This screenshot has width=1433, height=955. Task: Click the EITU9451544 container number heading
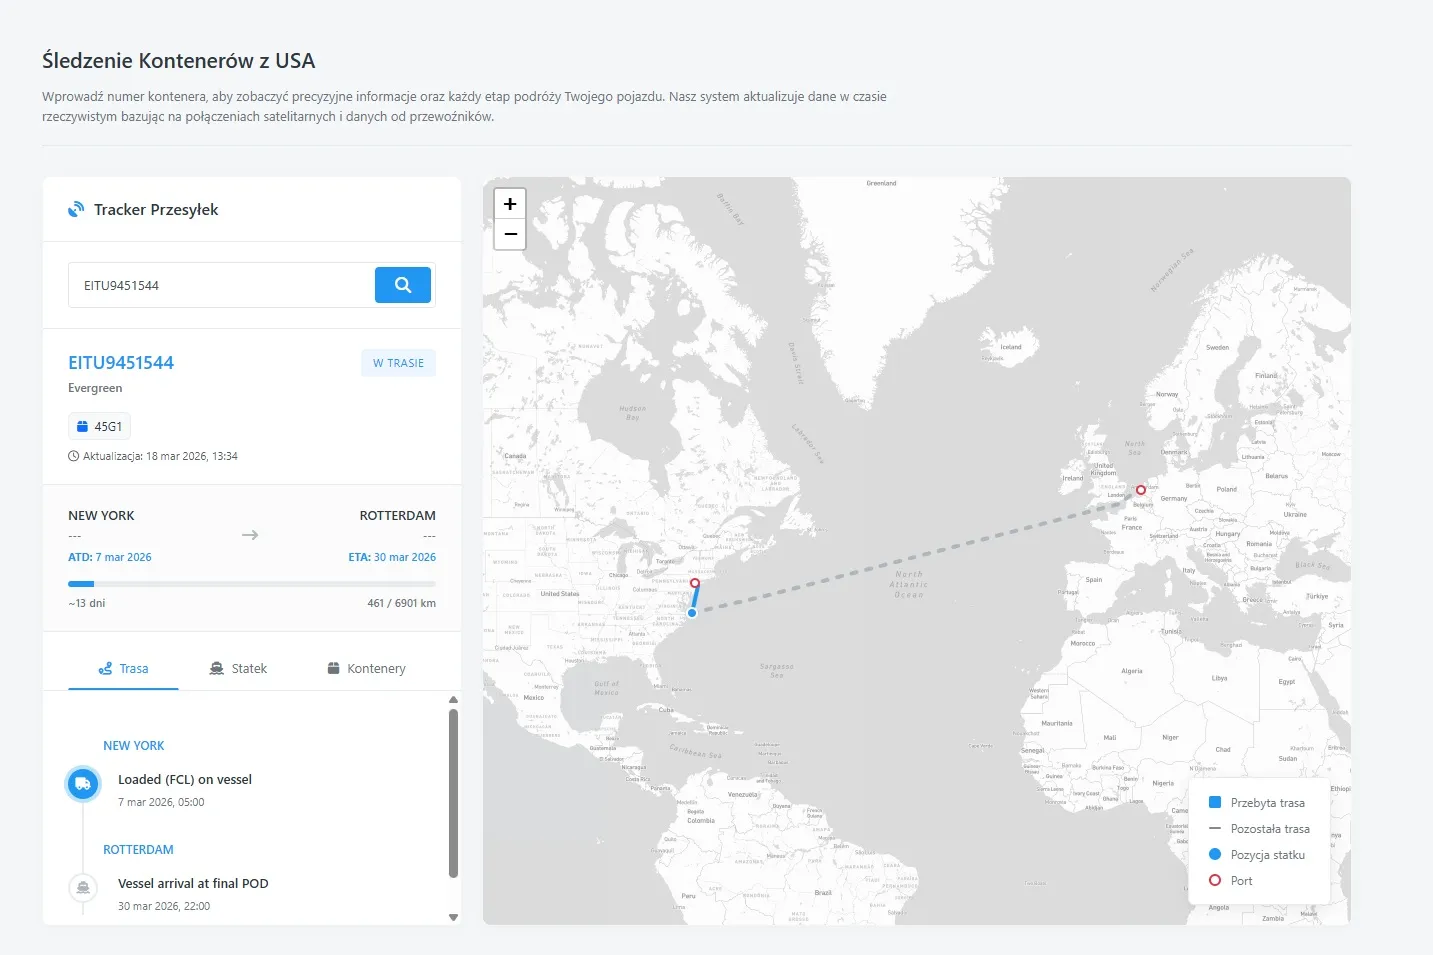point(121,363)
